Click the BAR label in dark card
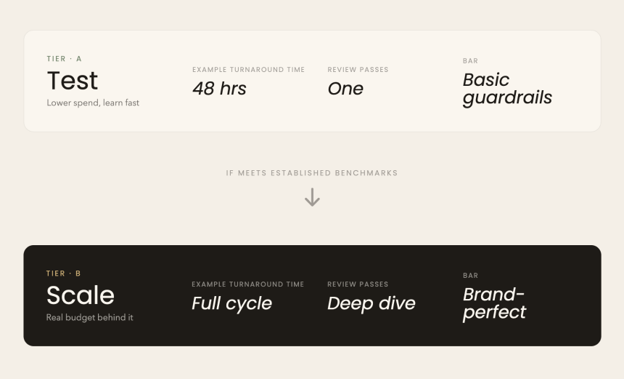The image size is (624, 379). (470, 275)
